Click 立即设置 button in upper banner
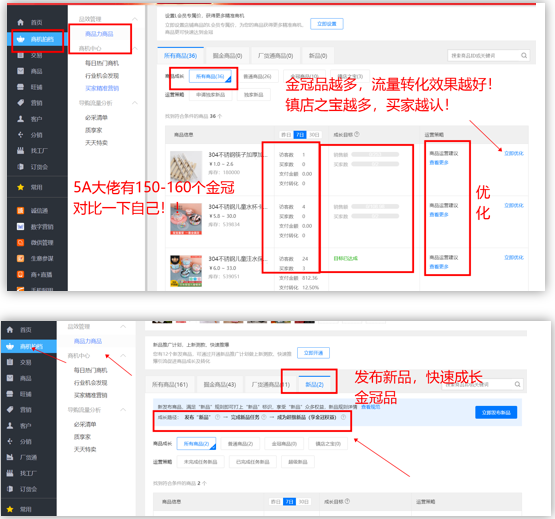Image resolution: width=555 pixels, height=519 pixels. tap(327, 24)
